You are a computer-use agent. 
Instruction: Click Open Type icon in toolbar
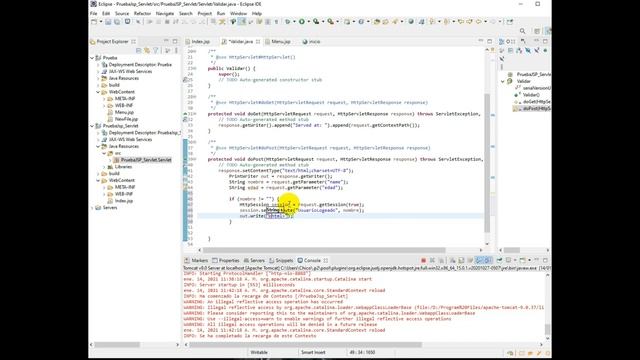[x=377, y=22]
